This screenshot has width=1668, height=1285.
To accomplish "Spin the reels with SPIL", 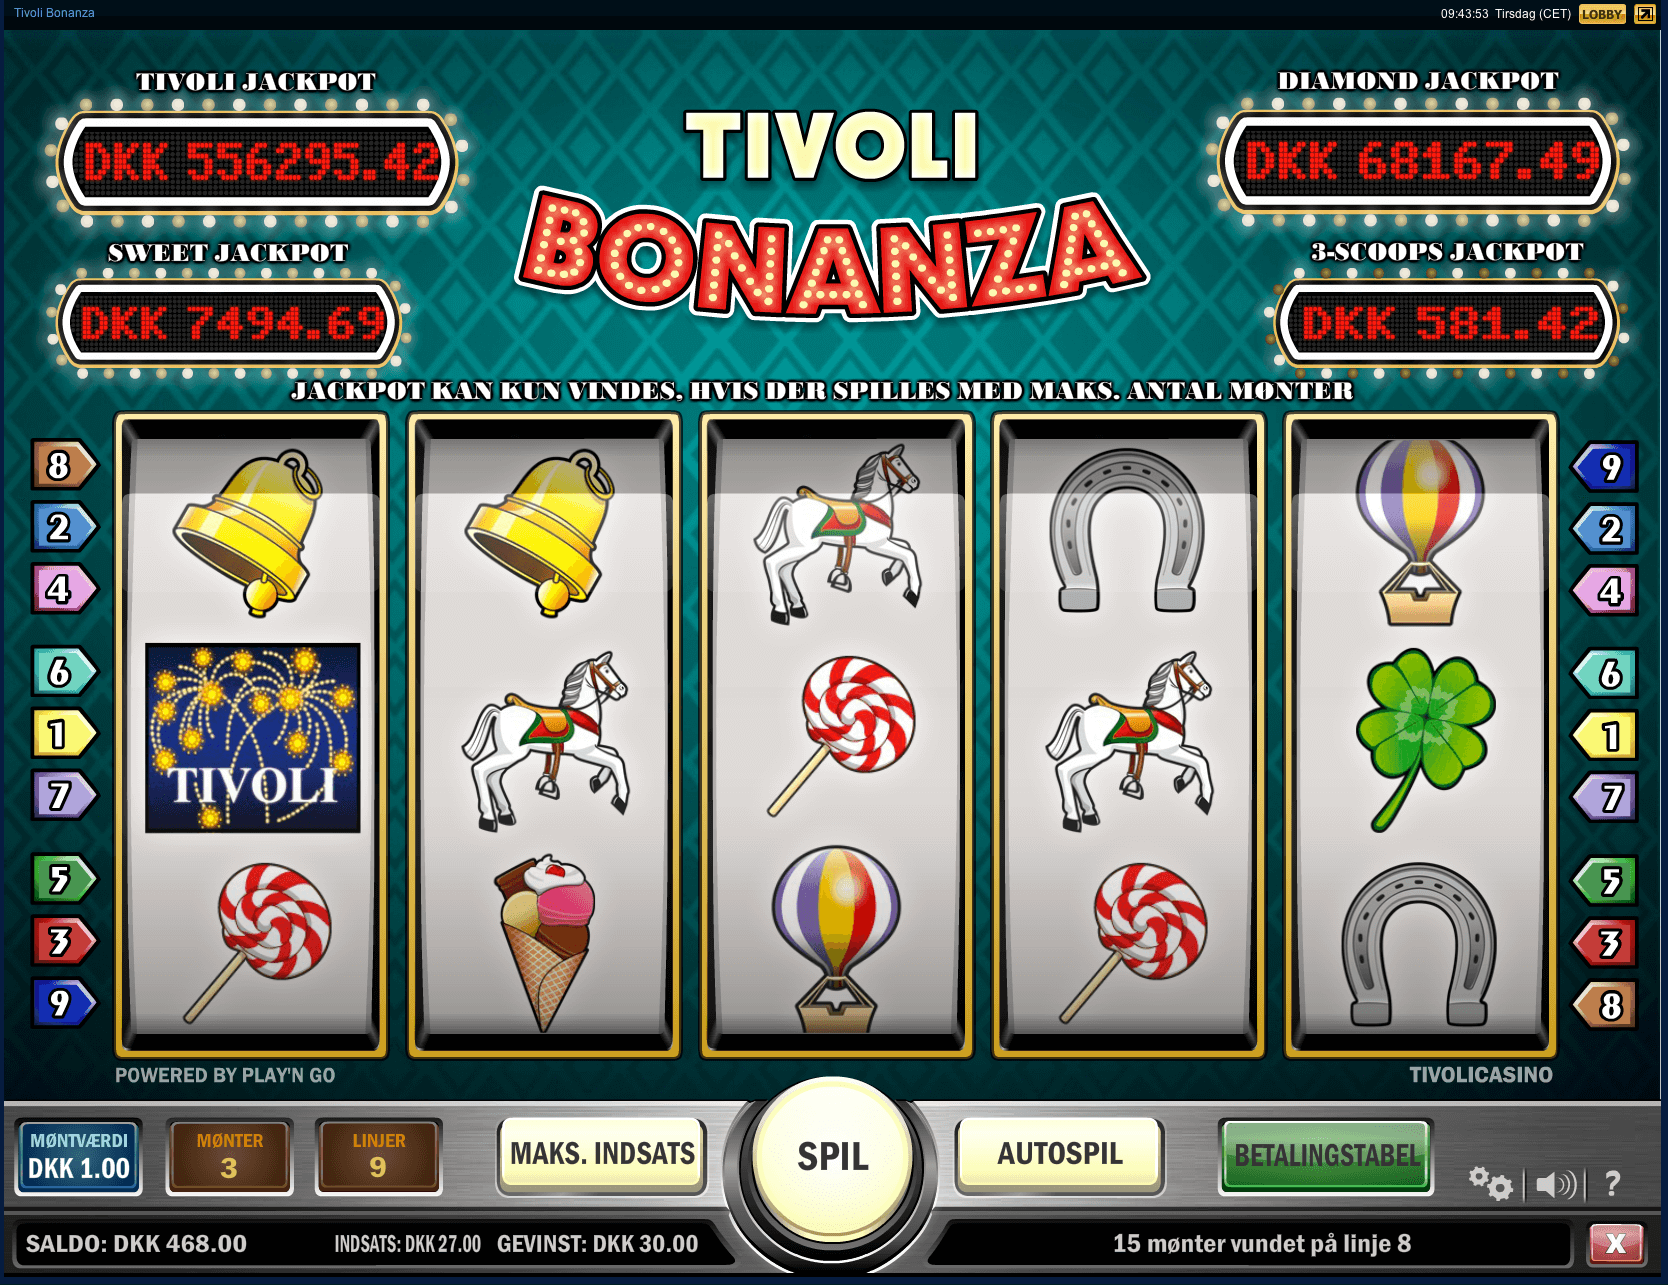I will pos(832,1157).
